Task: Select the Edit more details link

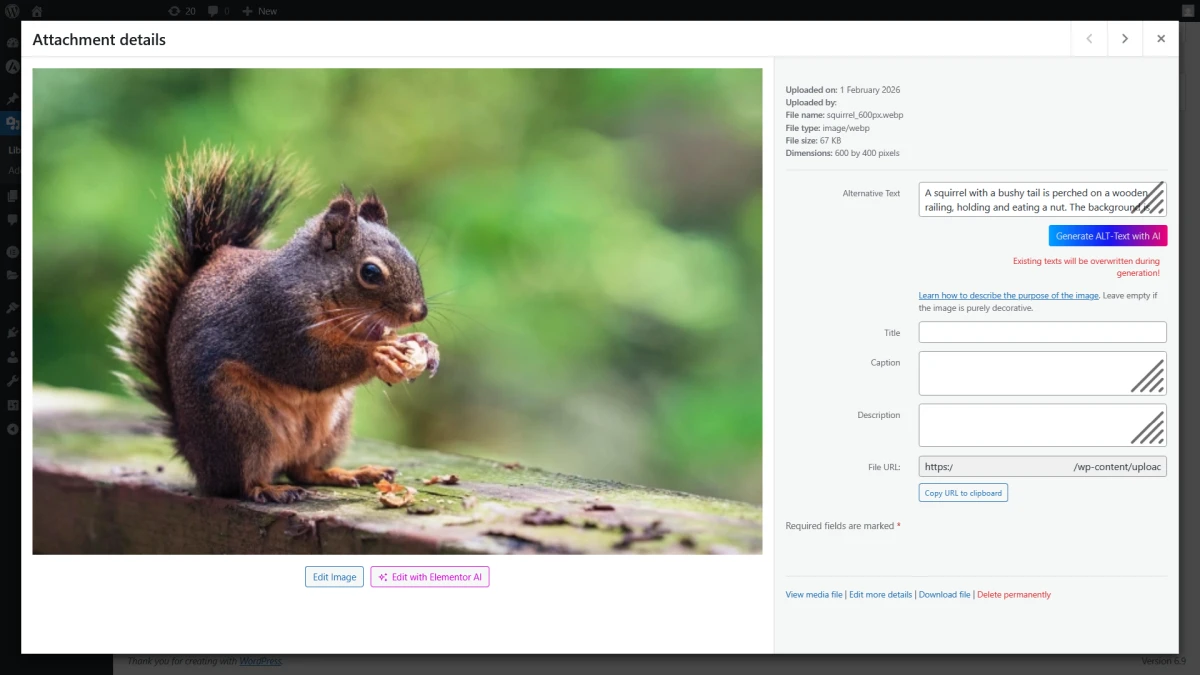Action: coord(880,595)
